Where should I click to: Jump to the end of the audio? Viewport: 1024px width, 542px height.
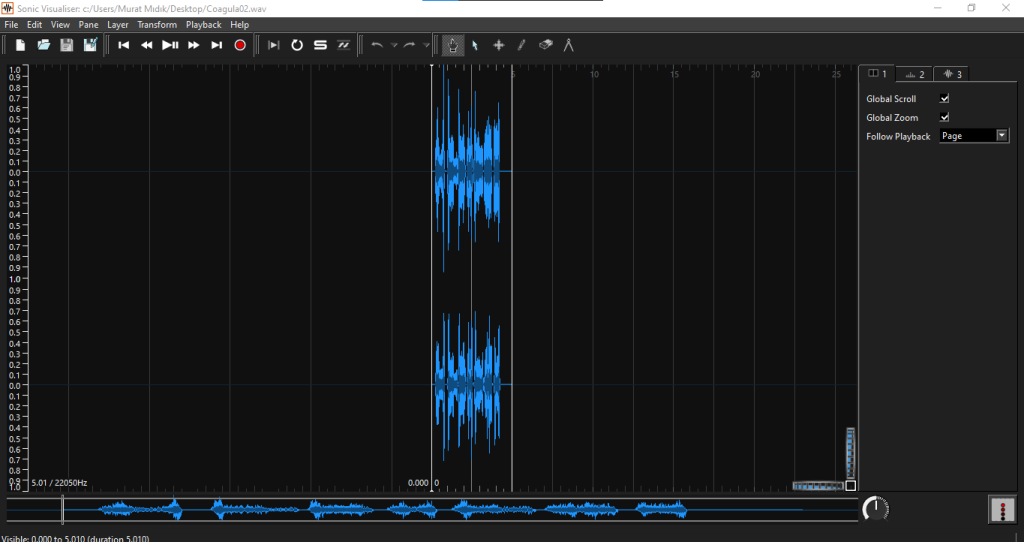[216, 45]
